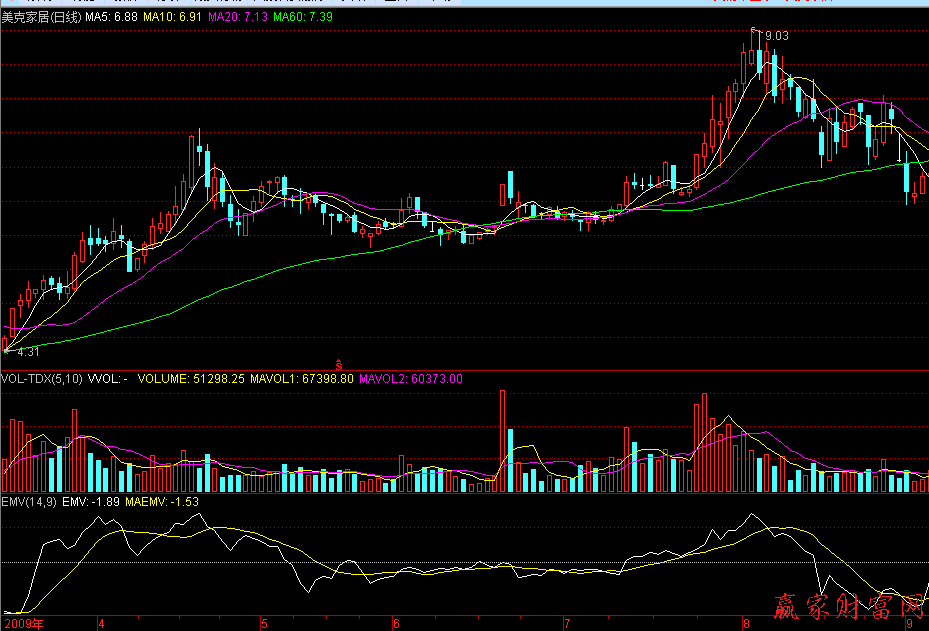Click the 9.03 high price marker
The width and height of the screenshot is (929, 631).
(776, 36)
